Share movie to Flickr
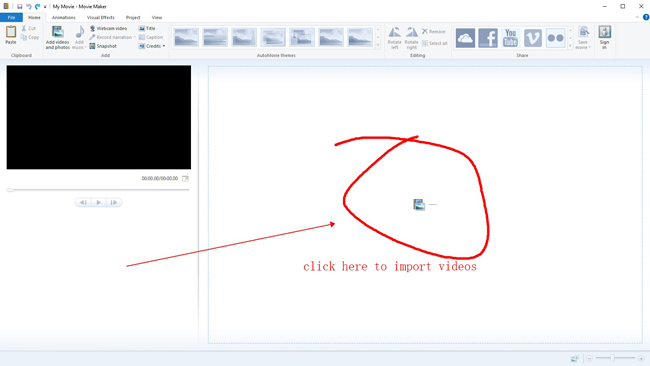 555,38
